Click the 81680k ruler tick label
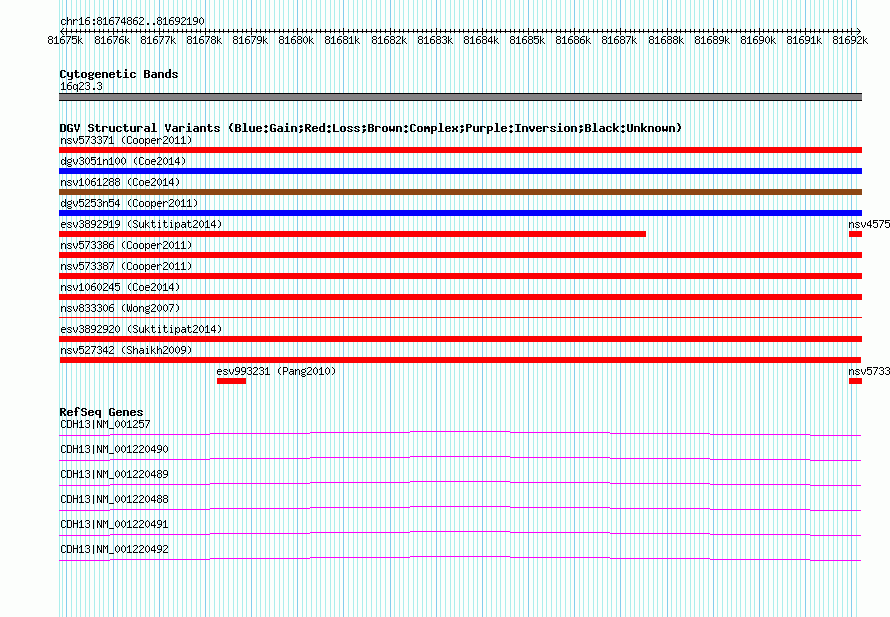890x617 pixels. [x=296, y=40]
